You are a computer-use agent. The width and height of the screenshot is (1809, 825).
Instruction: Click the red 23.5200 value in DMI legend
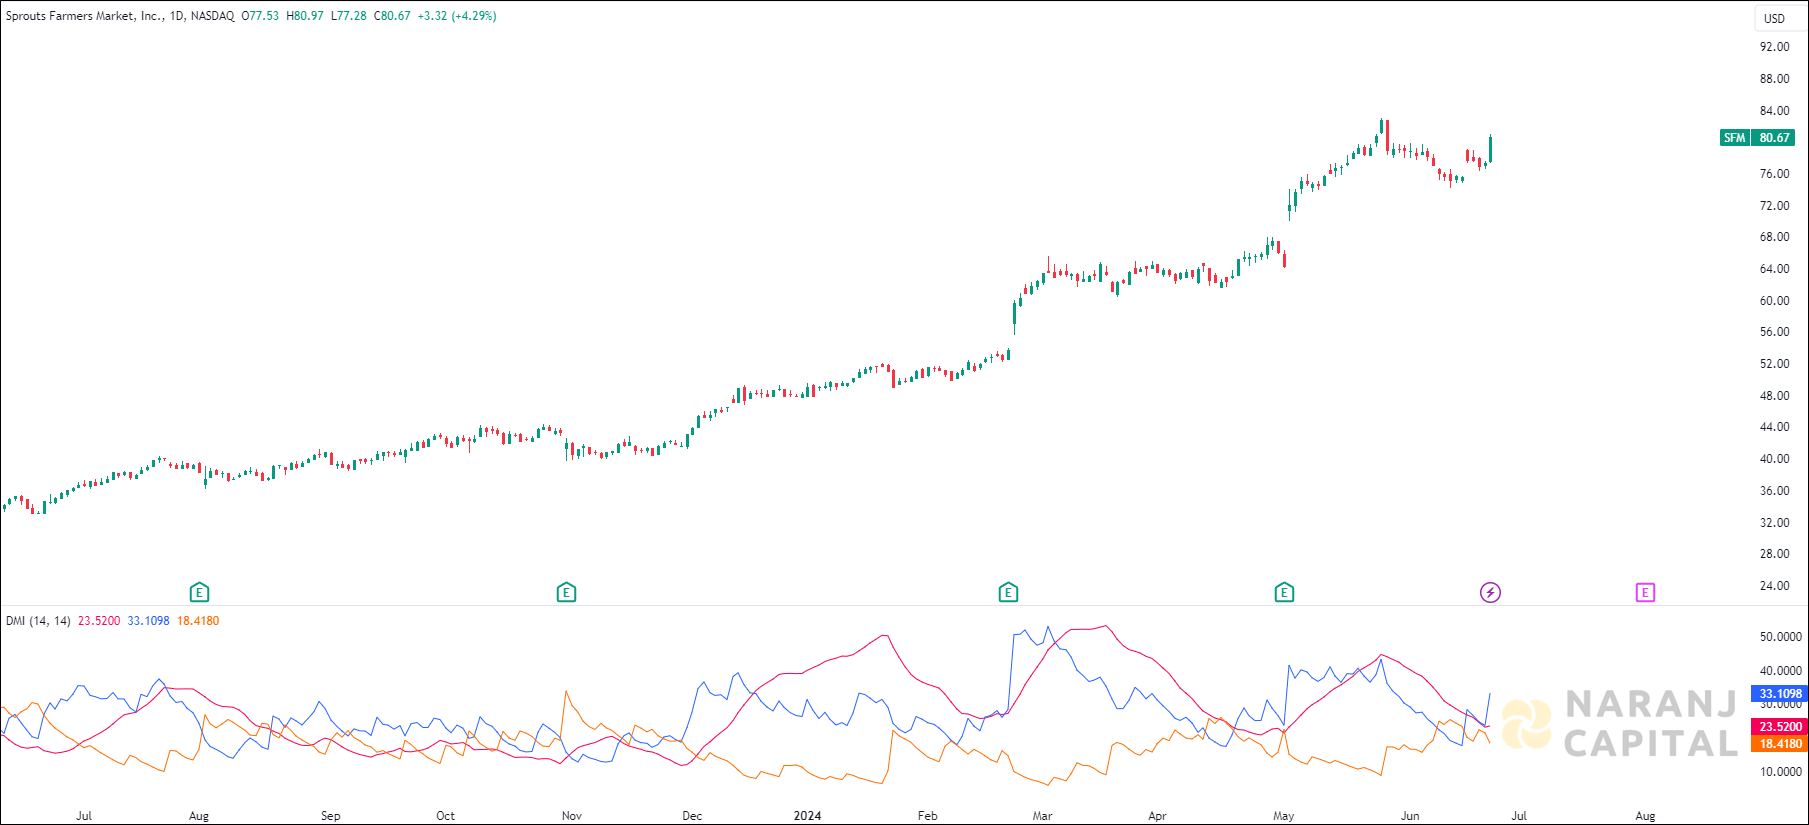click(99, 621)
